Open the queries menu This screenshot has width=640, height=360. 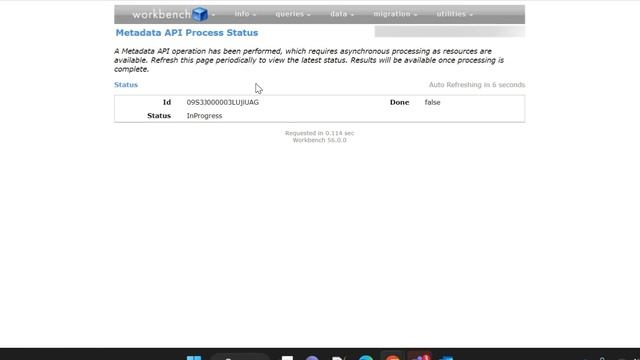(293, 14)
